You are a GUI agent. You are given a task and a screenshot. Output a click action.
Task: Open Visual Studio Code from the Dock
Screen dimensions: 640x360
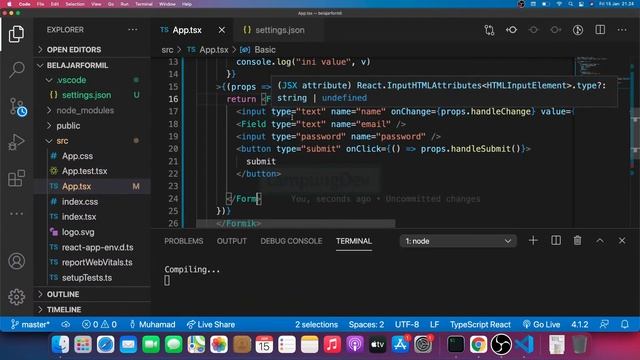click(x=524, y=344)
